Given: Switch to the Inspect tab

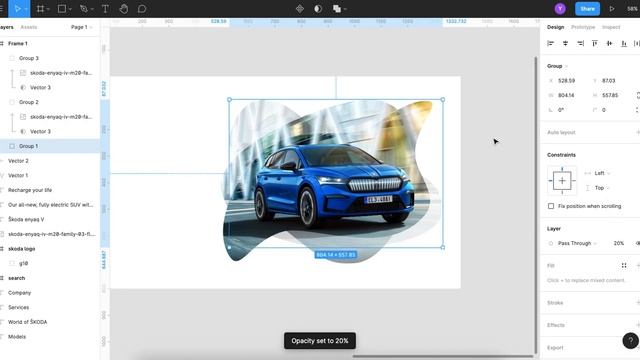Looking at the screenshot, I should click(611, 27).
